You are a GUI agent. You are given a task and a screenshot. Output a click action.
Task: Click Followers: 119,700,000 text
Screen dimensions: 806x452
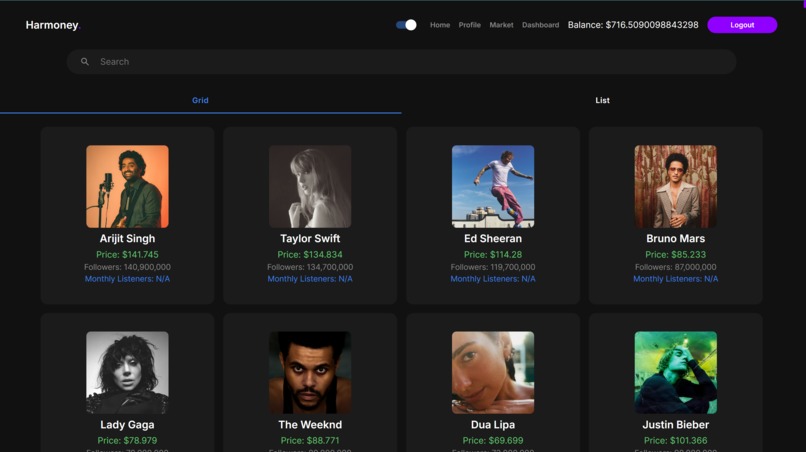coord(493,267)
